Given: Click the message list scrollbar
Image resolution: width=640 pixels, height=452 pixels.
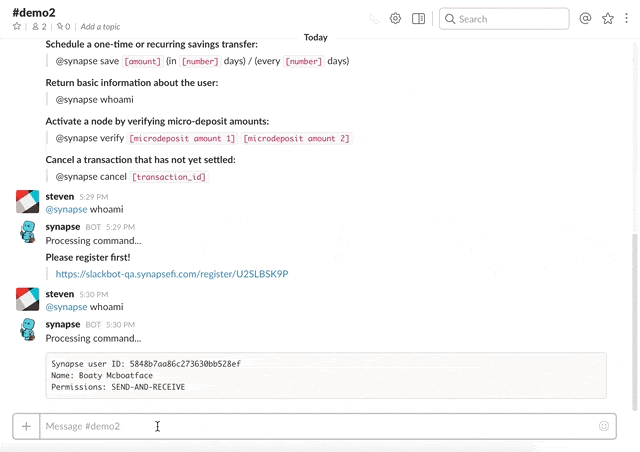Looking at the screenshot, I should pos(634,300).
